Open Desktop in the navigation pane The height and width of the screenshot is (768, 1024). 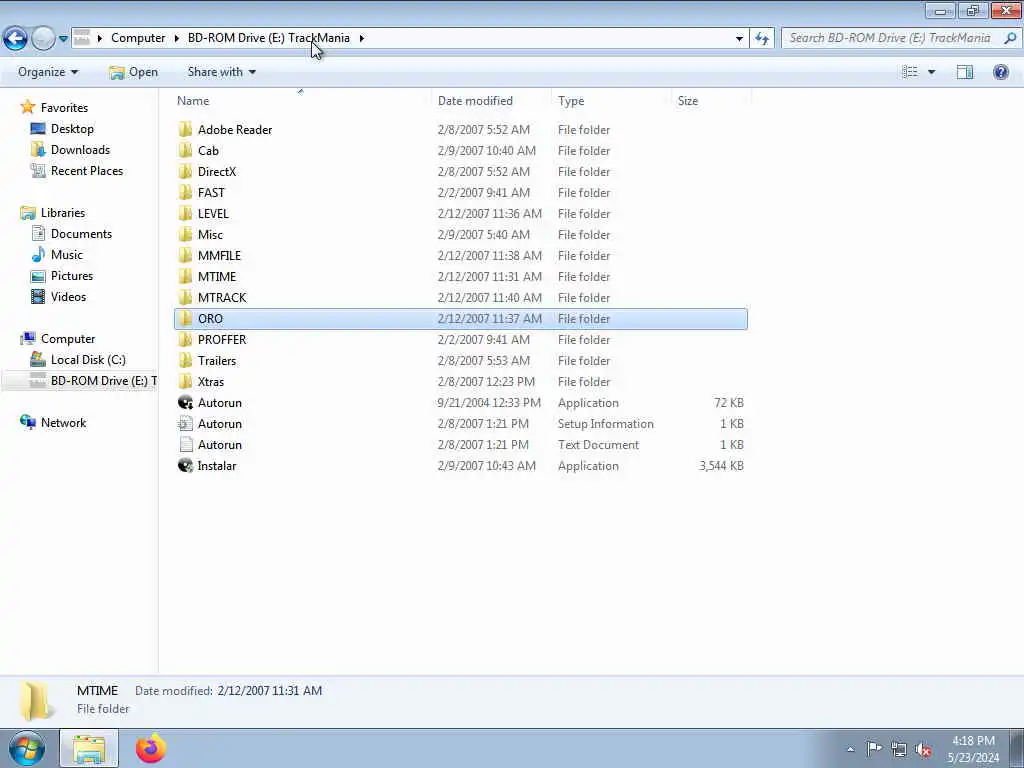(72, 129)
